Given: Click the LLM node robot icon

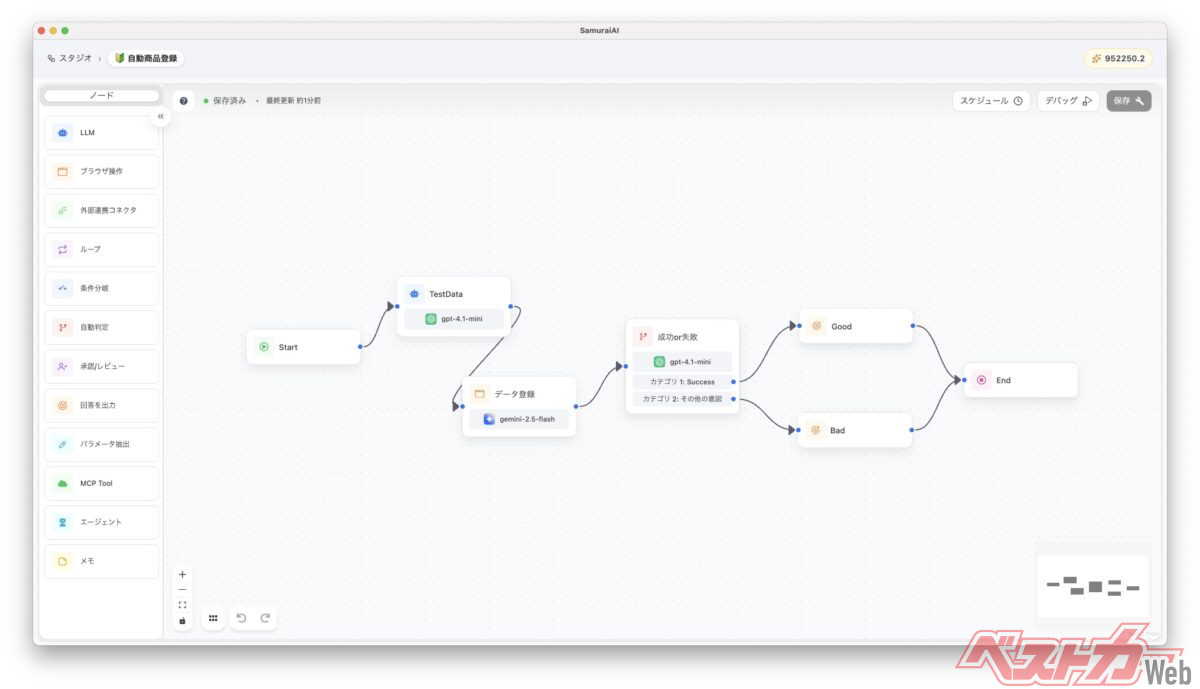Looking at the screenshot, I should coord(62,133).
